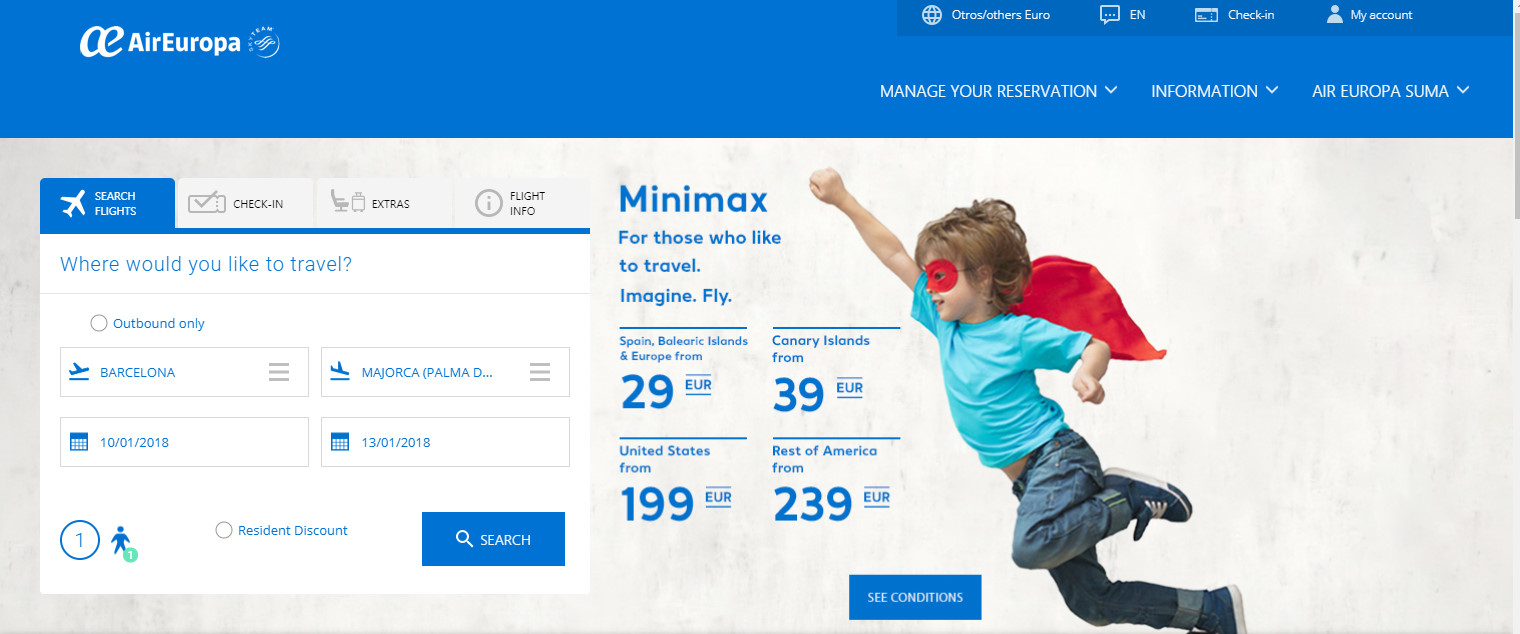Open airport list menu icon for Majorca
The height and width of the screenshot is (634, 1520).
pyautogui.click(x=540, y=372)
